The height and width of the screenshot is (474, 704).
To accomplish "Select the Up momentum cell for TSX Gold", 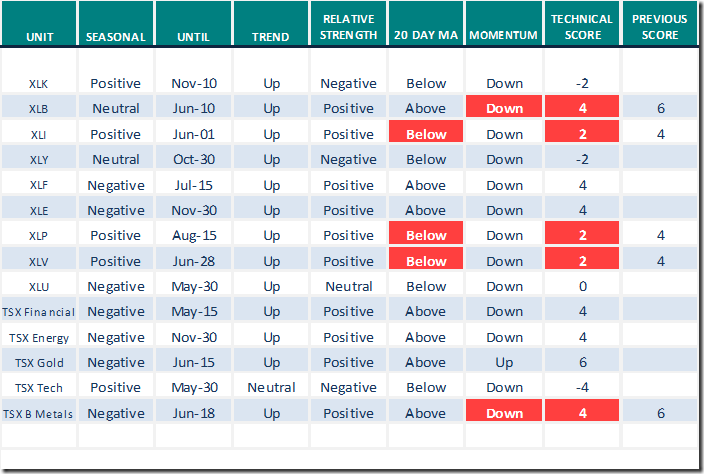I will 504,362.
